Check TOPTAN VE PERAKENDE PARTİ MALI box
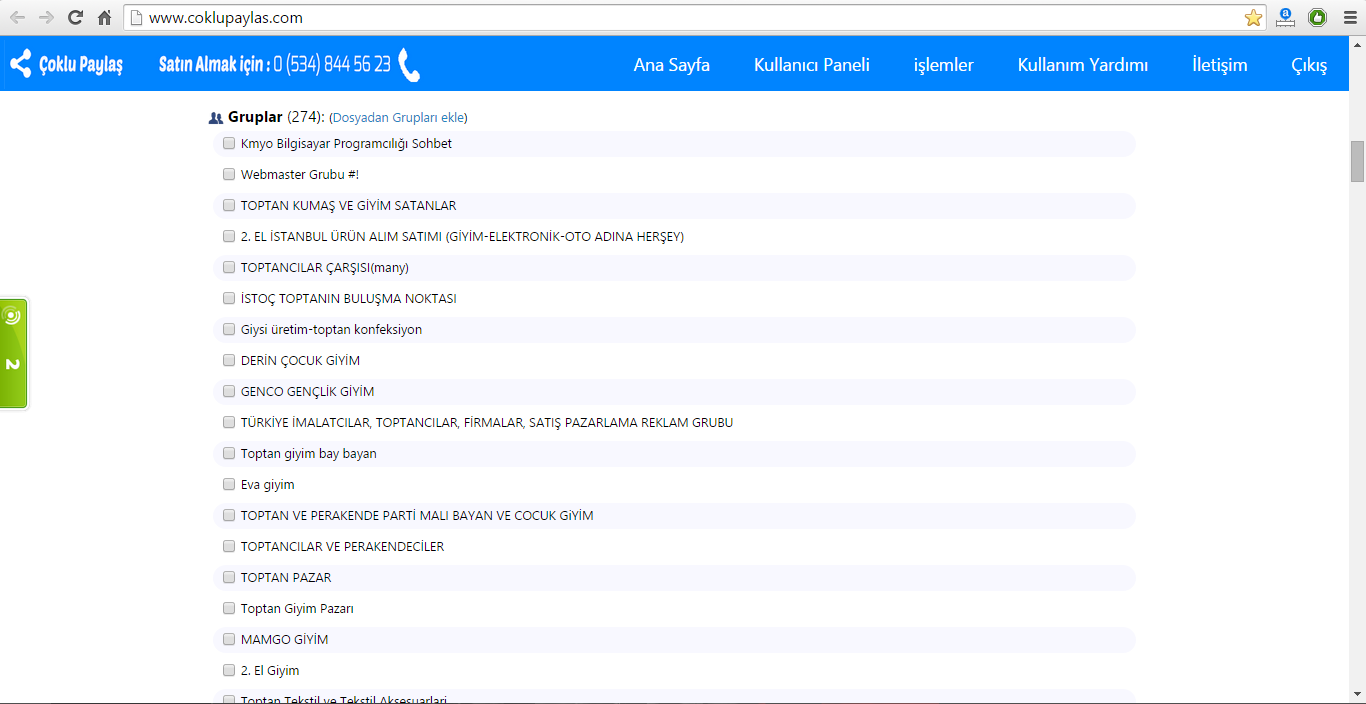This screenshot has width=1366, height=704. click(x=229, y=515)
